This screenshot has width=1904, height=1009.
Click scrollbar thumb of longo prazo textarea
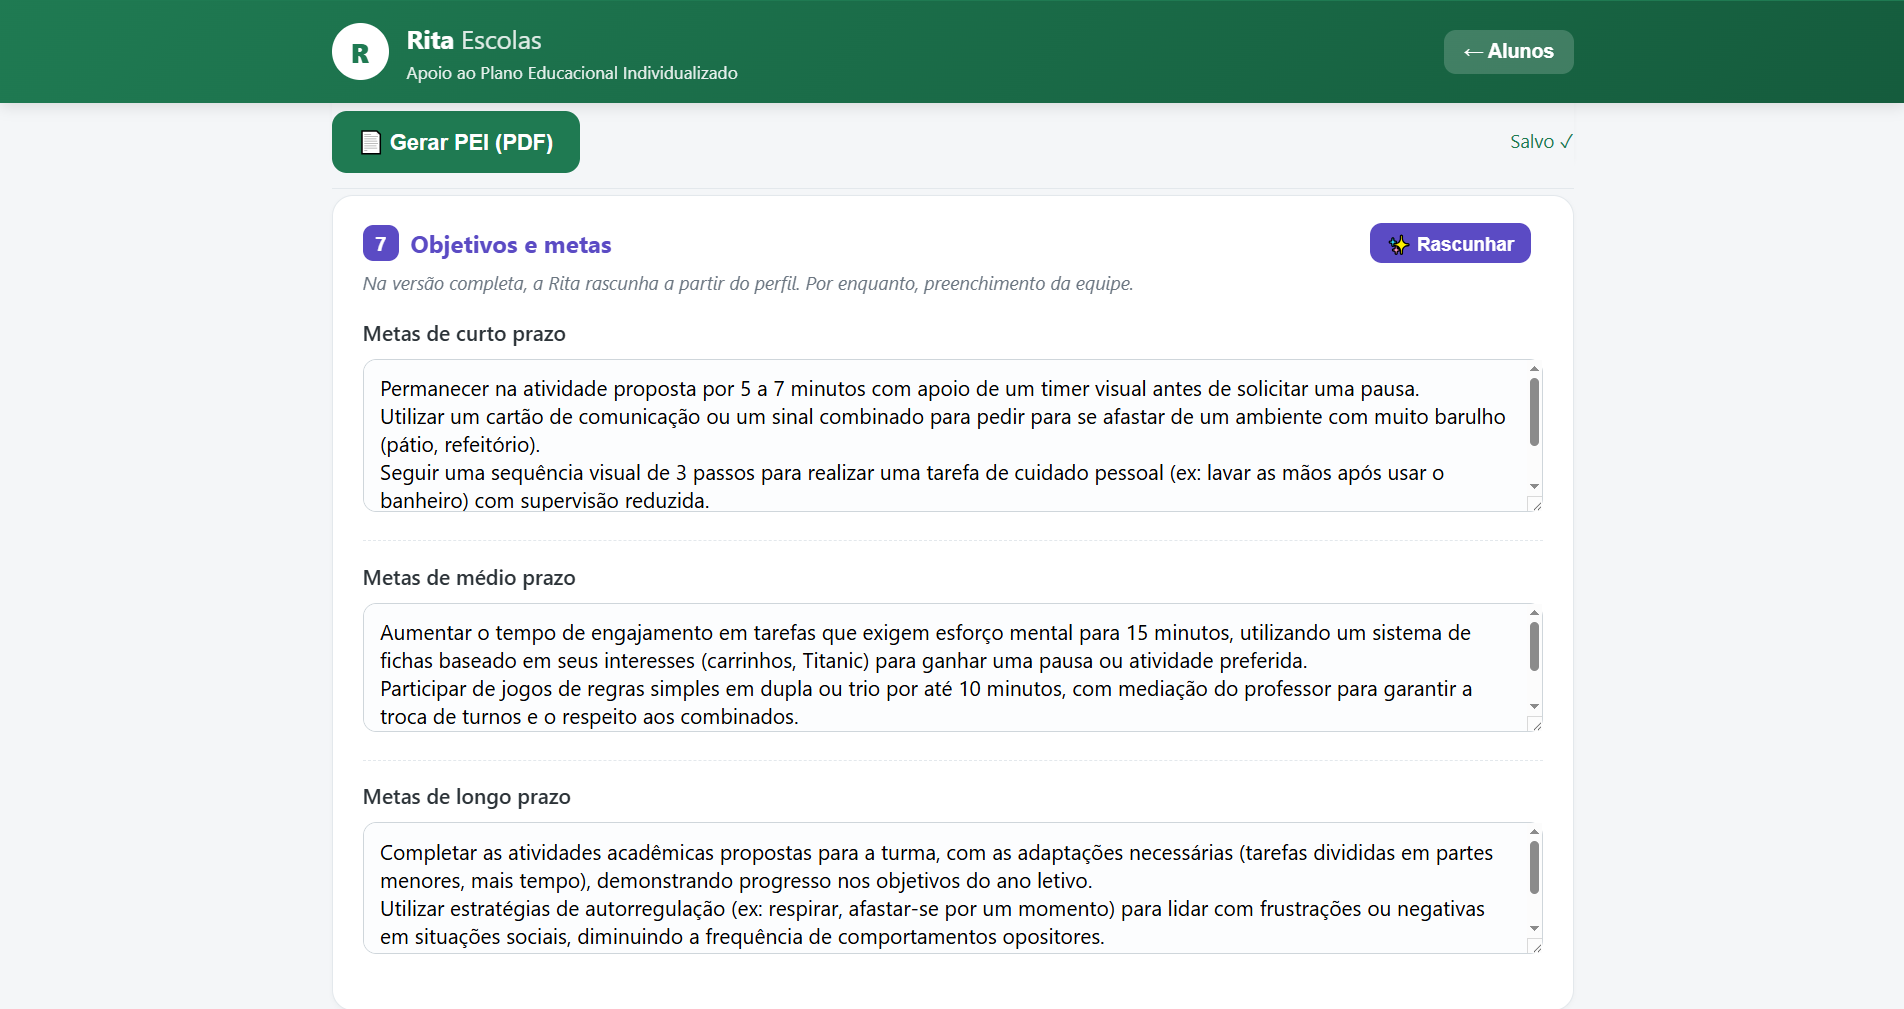point(1534,867)
